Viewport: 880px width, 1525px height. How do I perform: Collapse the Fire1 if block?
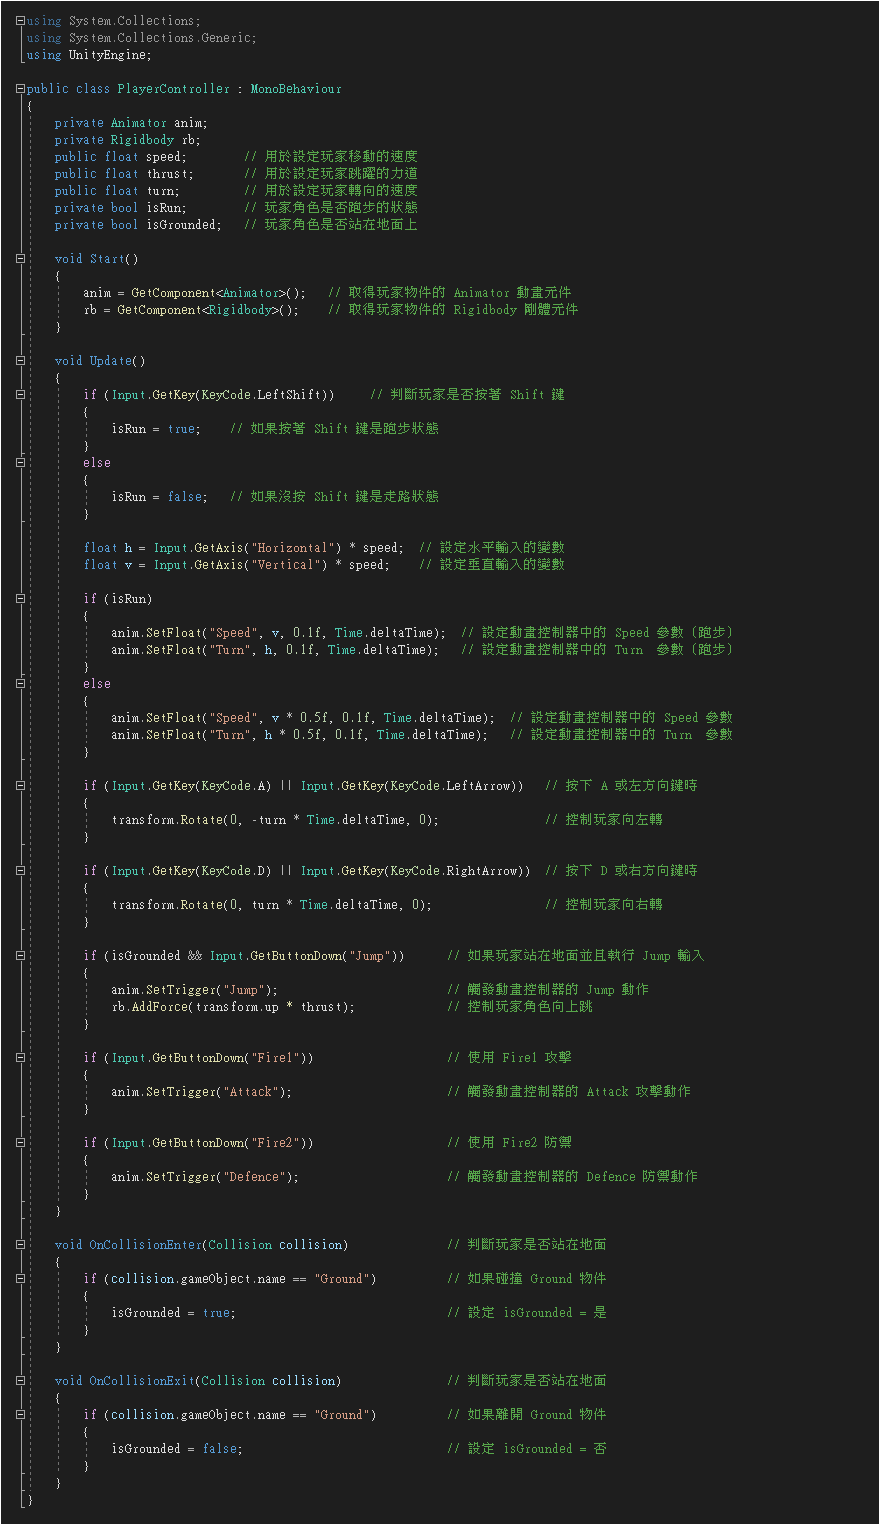point(20,1058)
